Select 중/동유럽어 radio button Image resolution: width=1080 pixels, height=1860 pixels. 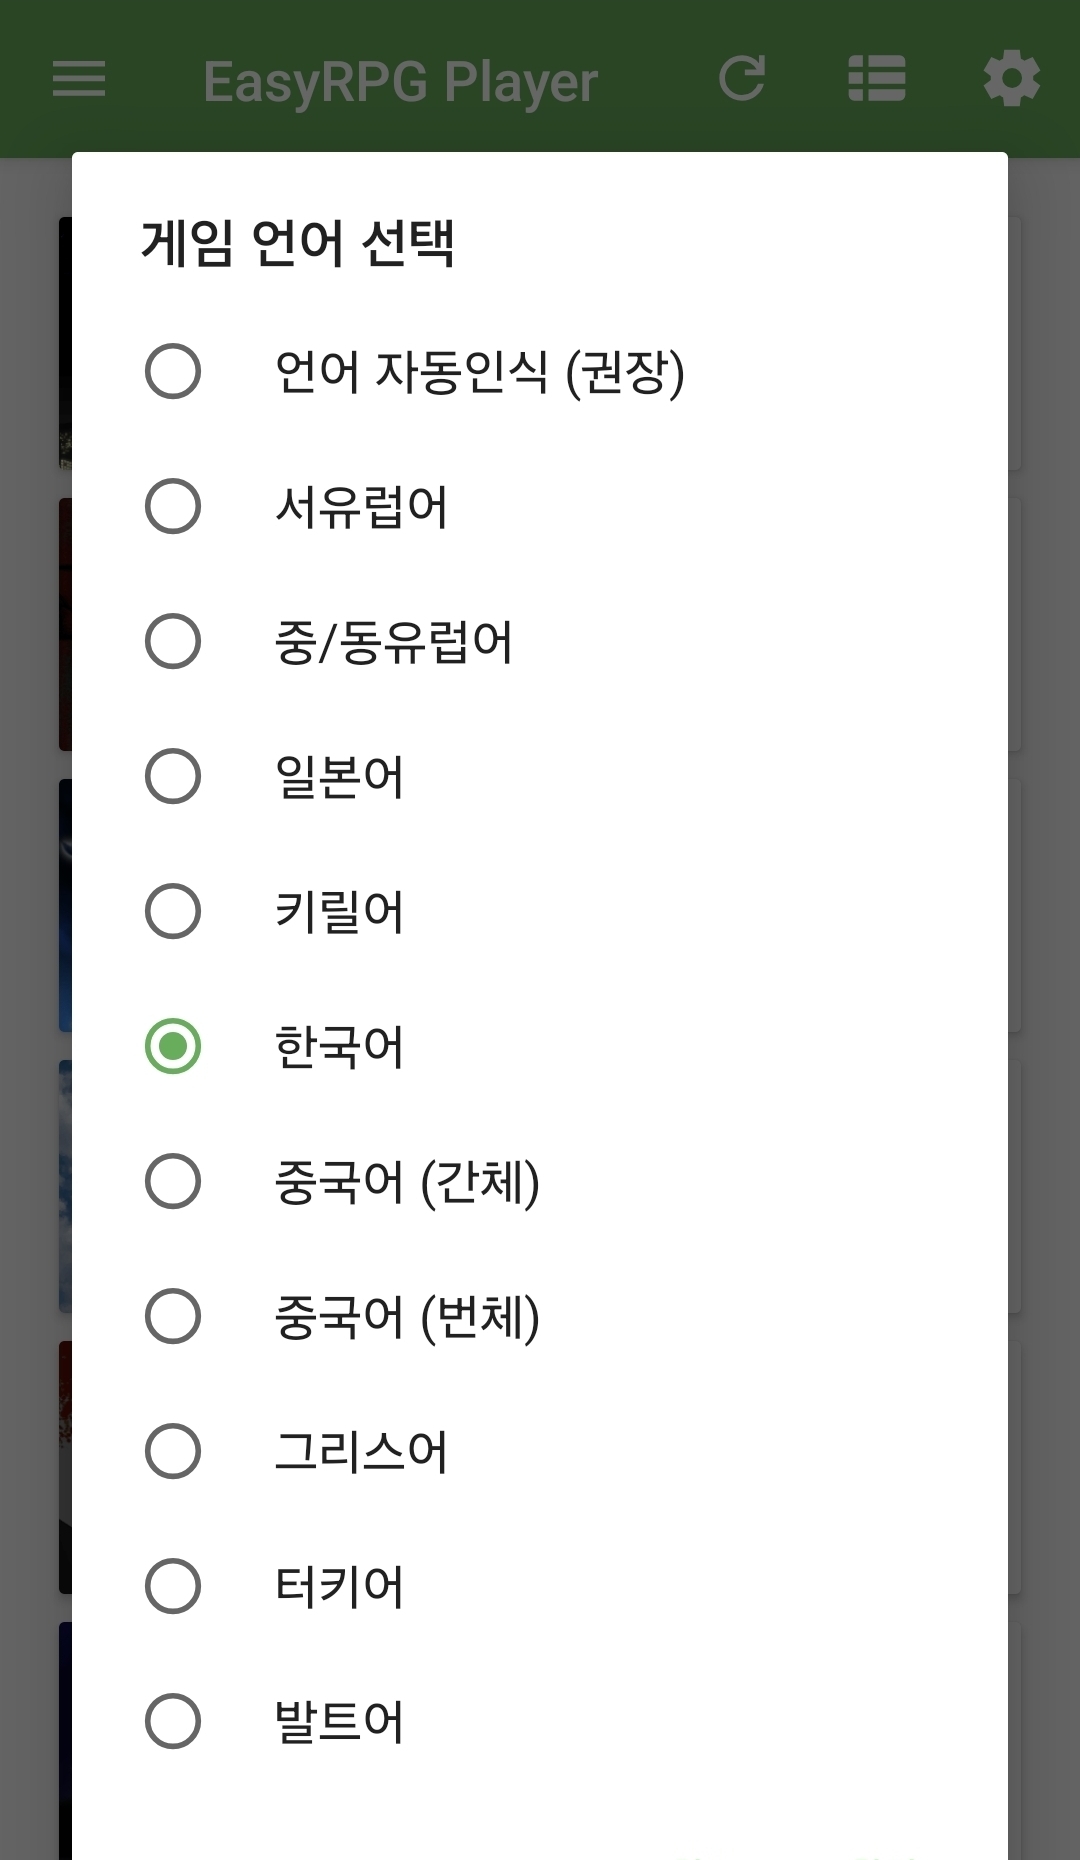coord(173,641)
